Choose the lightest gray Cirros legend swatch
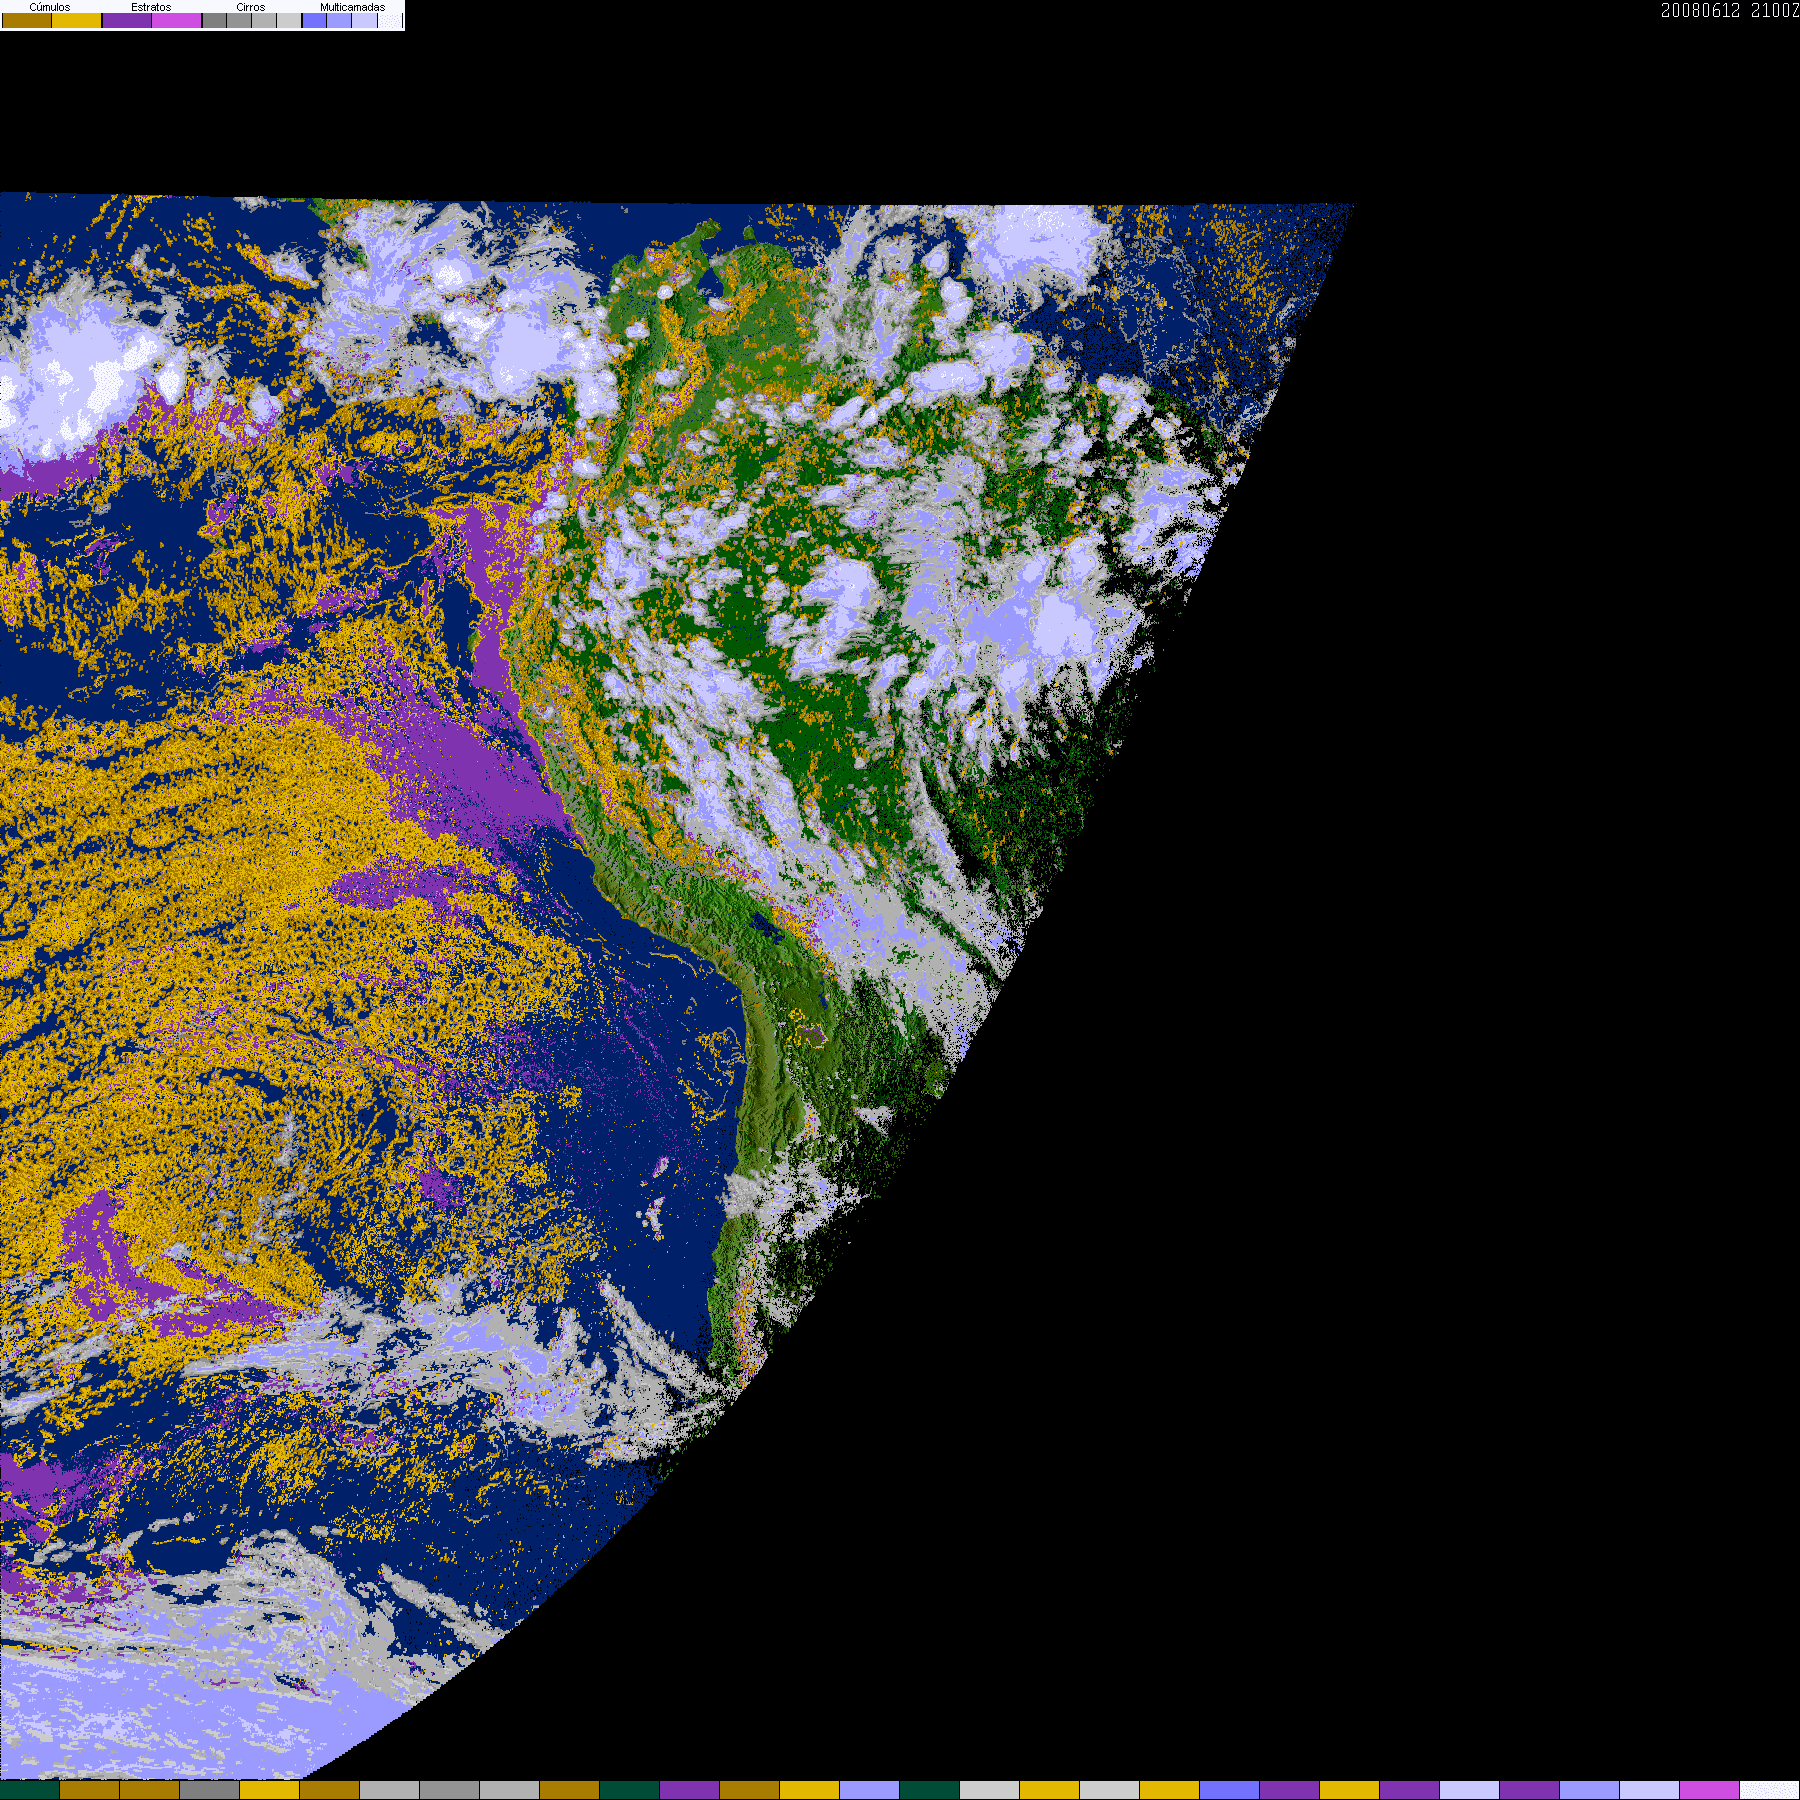Image resolution: width=1800 pixels, height=1800 pixels. pyautogui.click(x=288, y=20)
